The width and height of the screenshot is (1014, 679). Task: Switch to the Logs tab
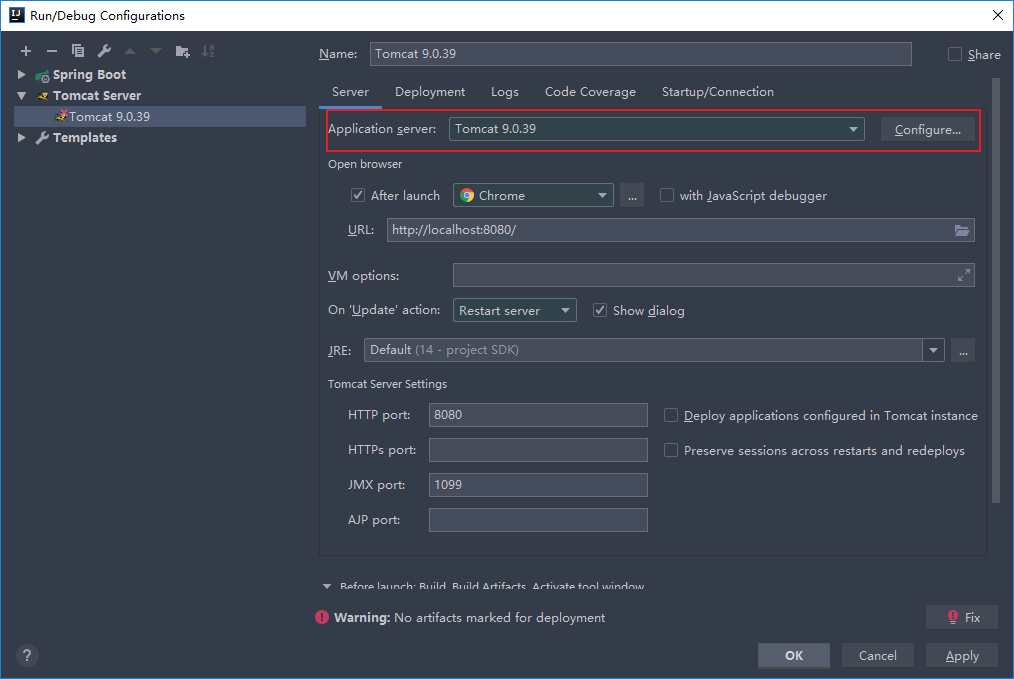click(504, 92)
